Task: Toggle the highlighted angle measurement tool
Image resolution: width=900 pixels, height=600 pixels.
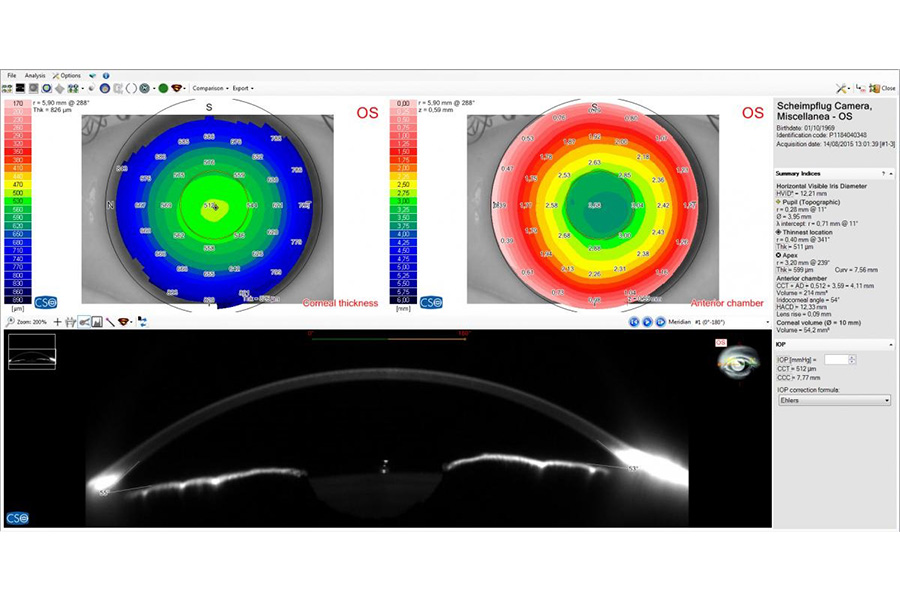Action: coord(84,322)
